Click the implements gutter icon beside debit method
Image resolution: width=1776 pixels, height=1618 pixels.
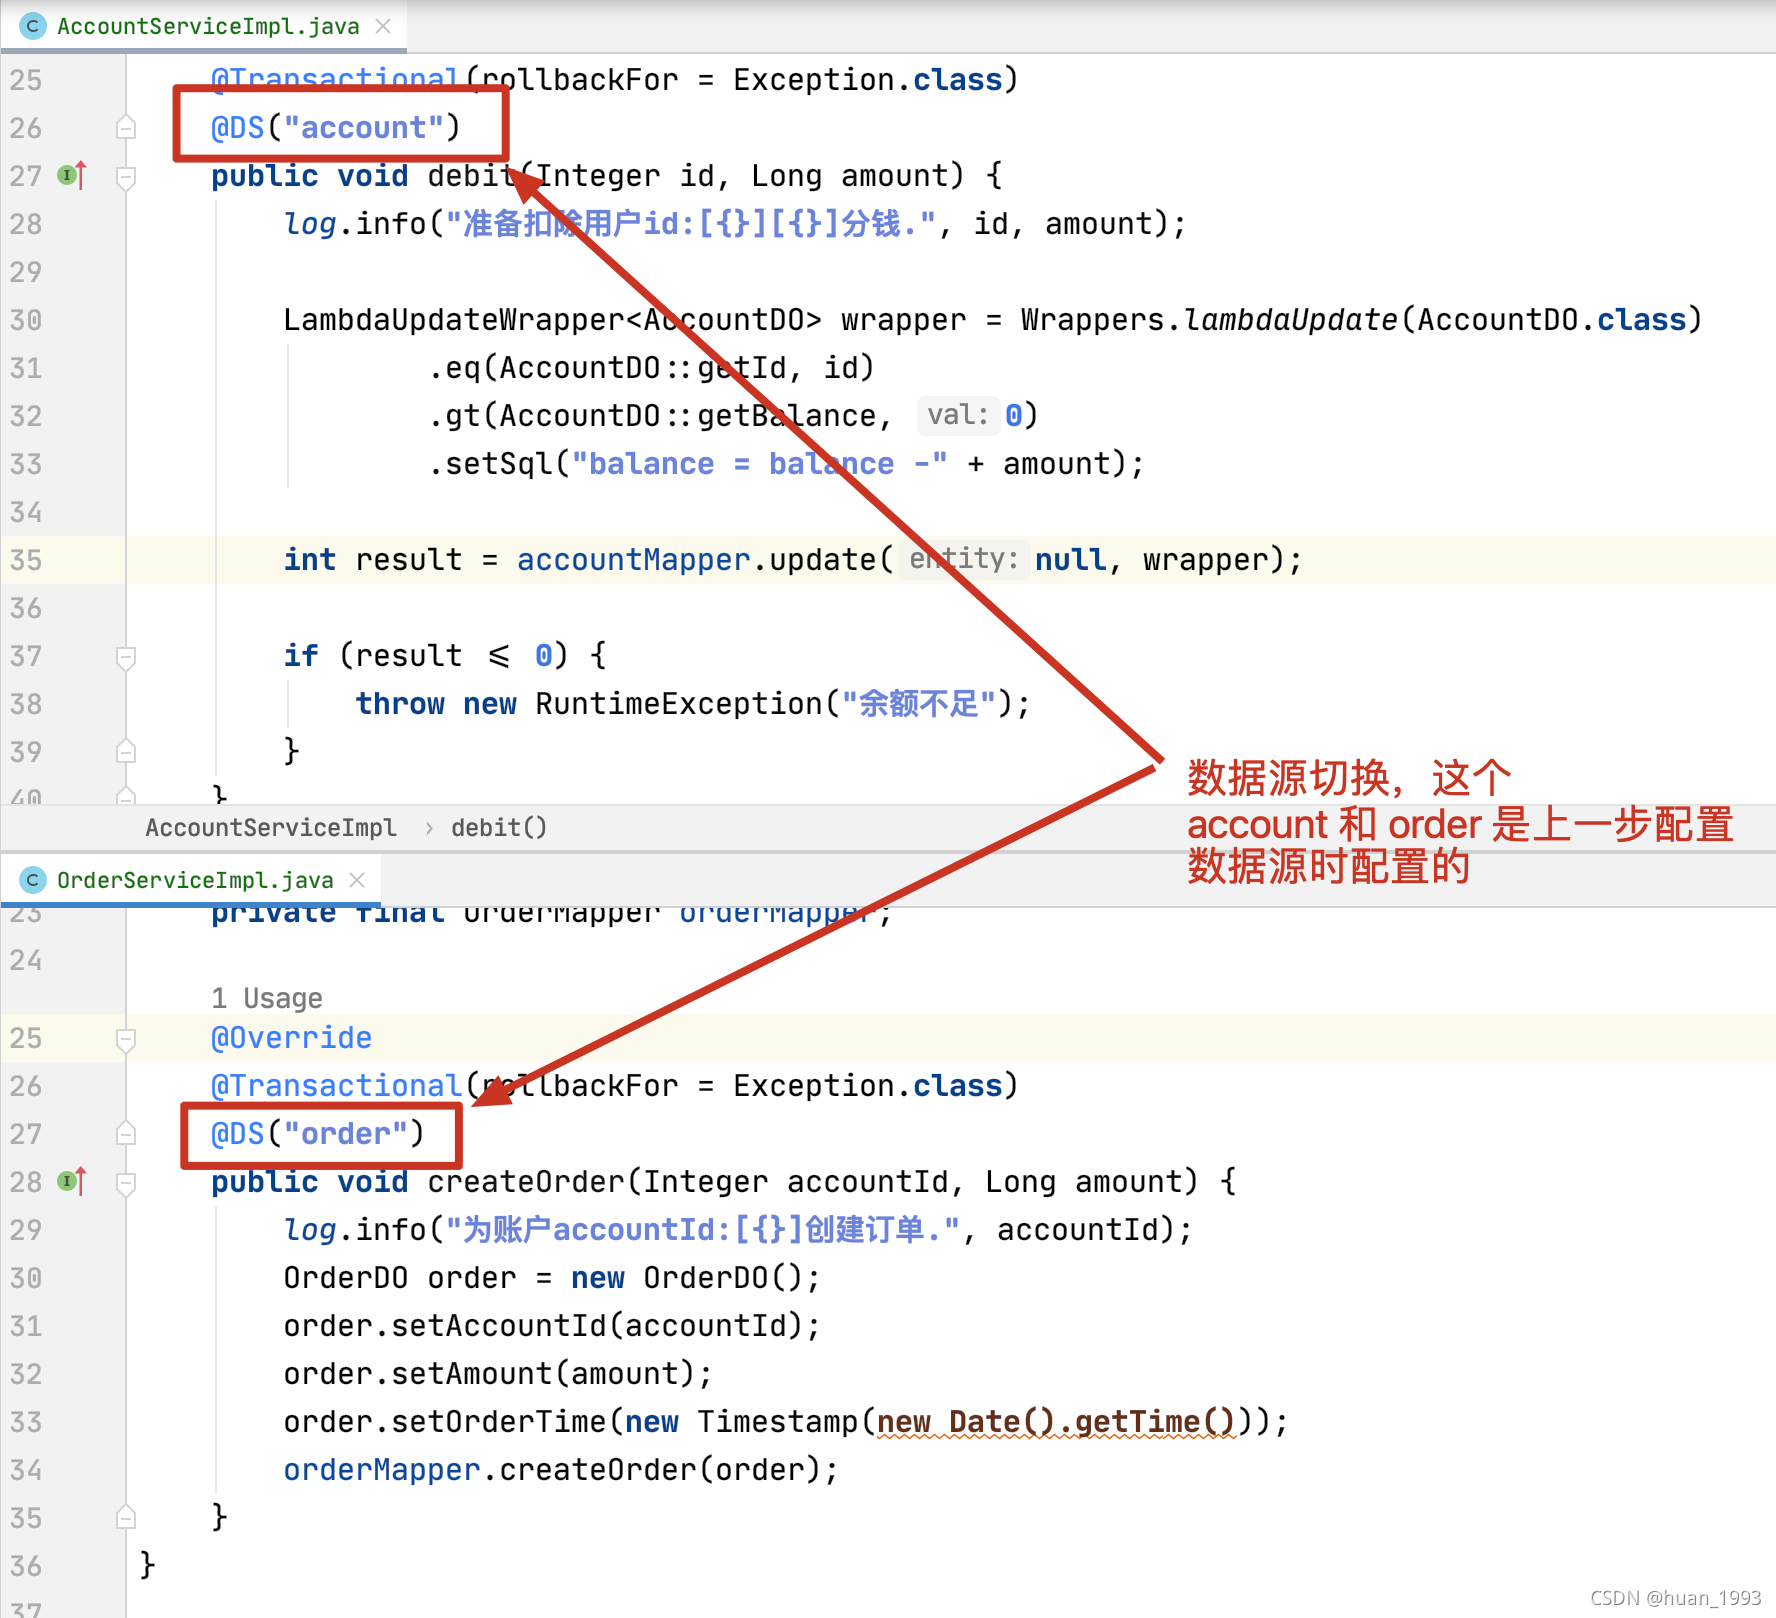(72, 176)
